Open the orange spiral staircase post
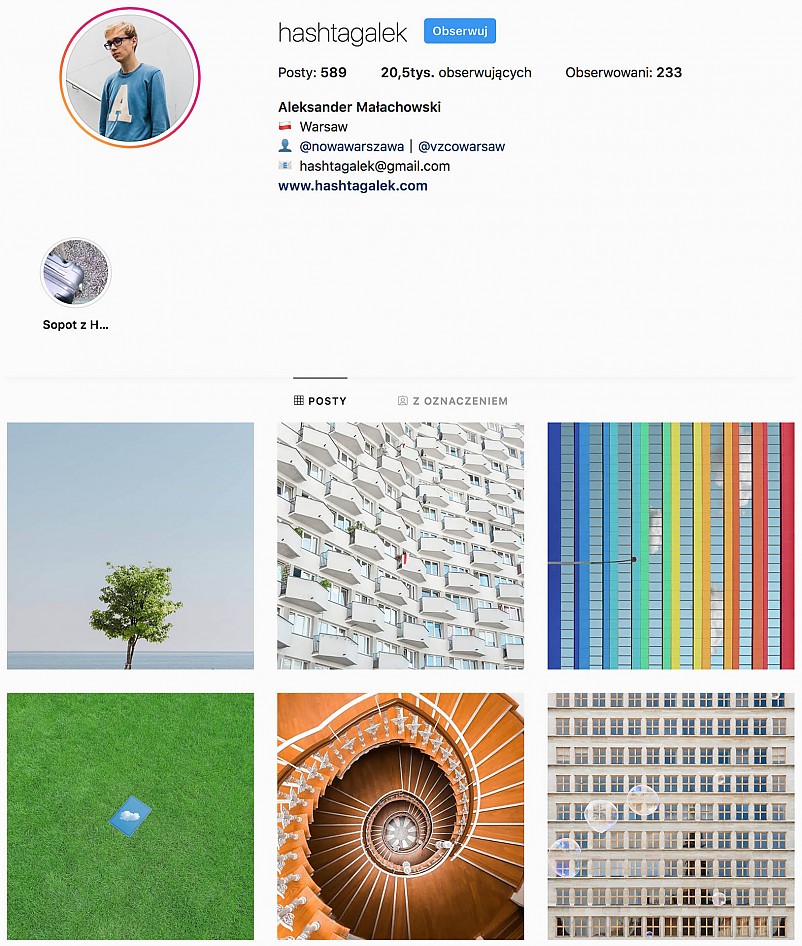The width and height of the screenshot is (802, 946). coord(401,816)
